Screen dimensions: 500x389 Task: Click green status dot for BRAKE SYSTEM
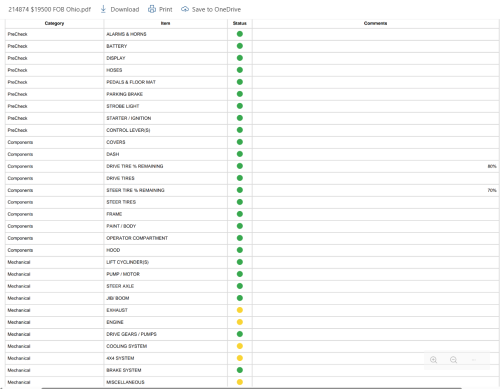(x=240, y=370)
